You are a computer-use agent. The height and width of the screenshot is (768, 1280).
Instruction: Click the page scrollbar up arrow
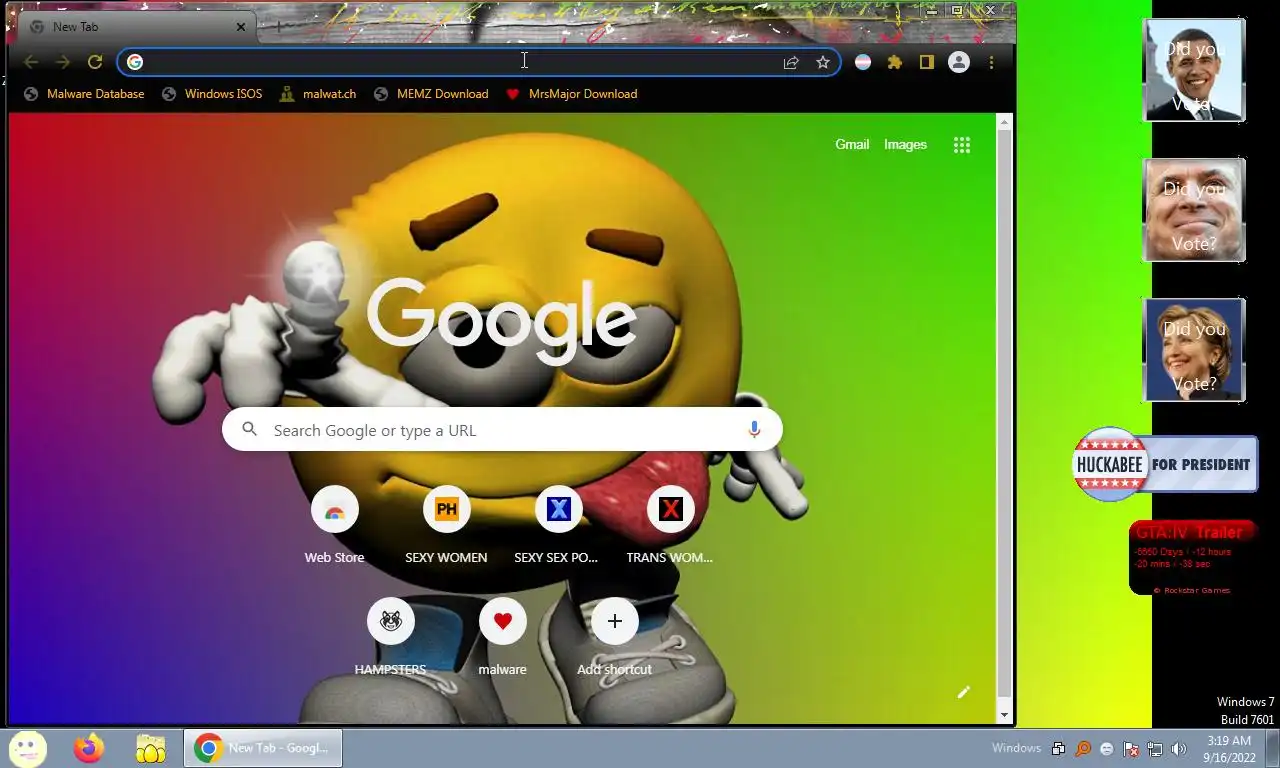pyautogui.click(x=1004, y=122)
